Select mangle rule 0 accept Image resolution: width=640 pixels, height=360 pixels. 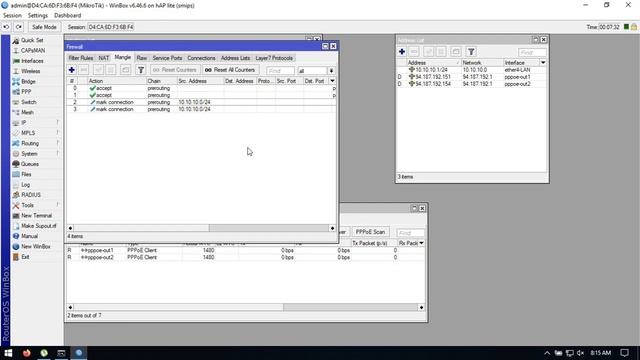tap(201, 88)
